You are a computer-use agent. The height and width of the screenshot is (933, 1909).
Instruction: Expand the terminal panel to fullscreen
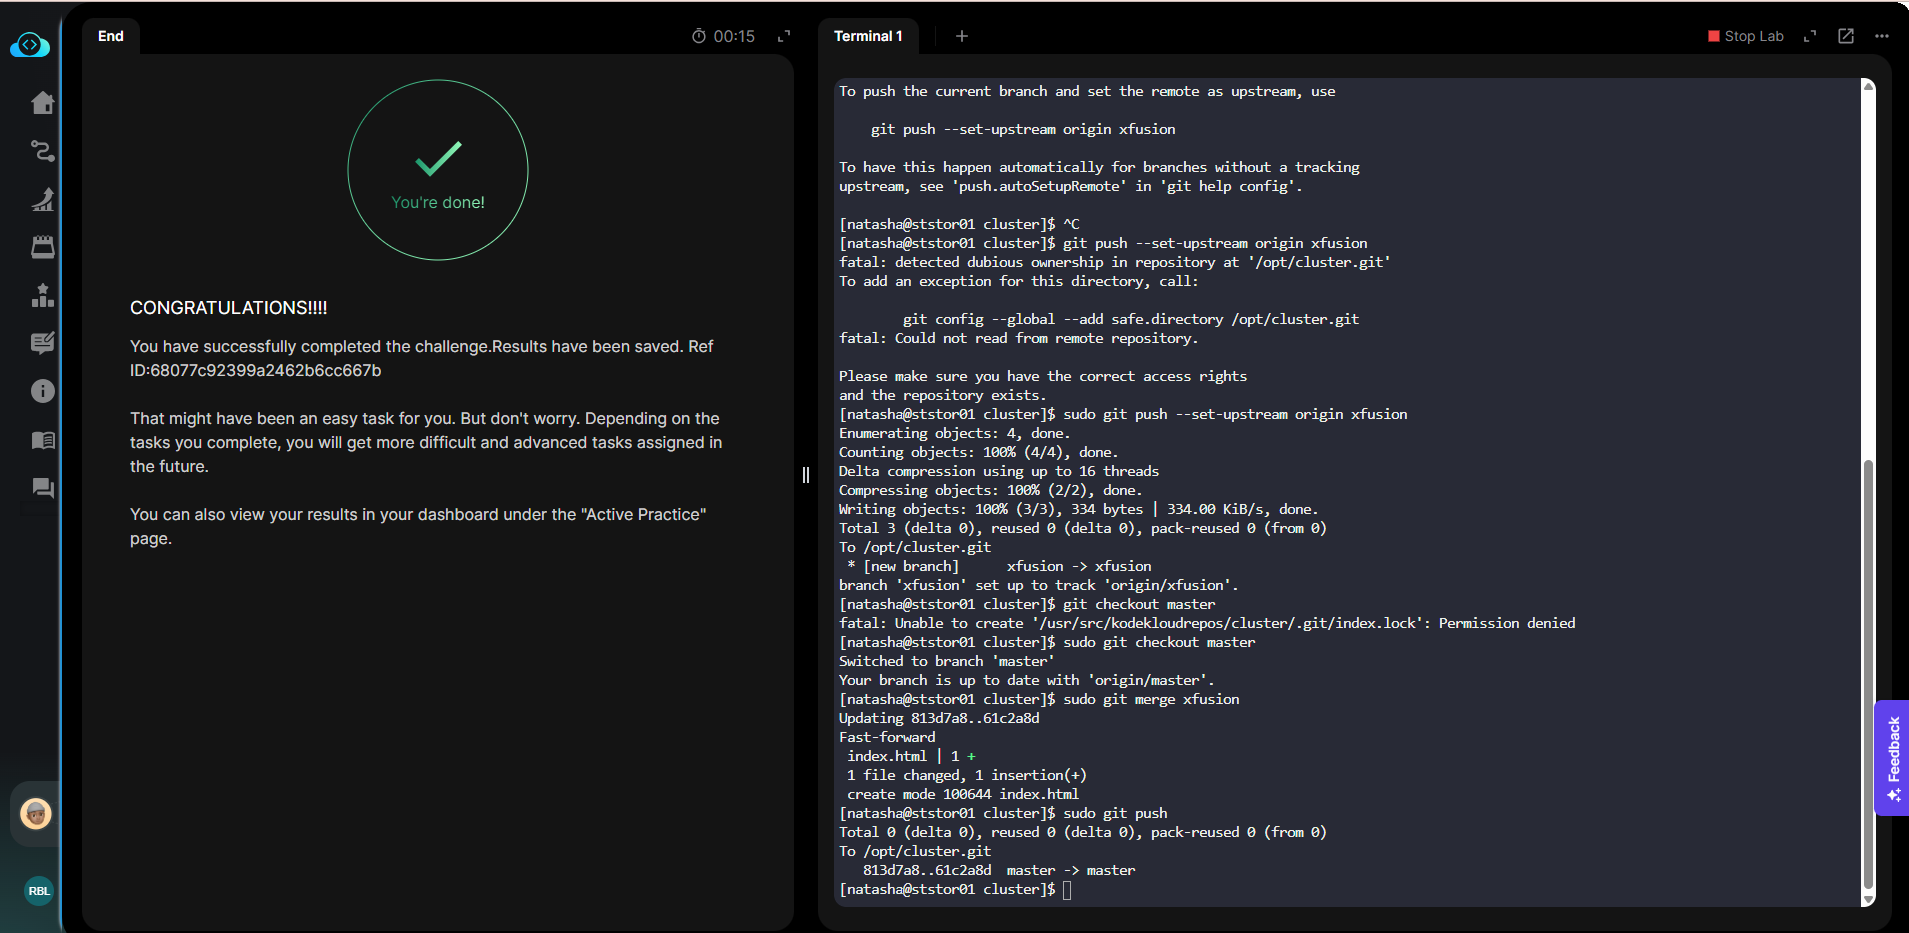point(1810,36)
